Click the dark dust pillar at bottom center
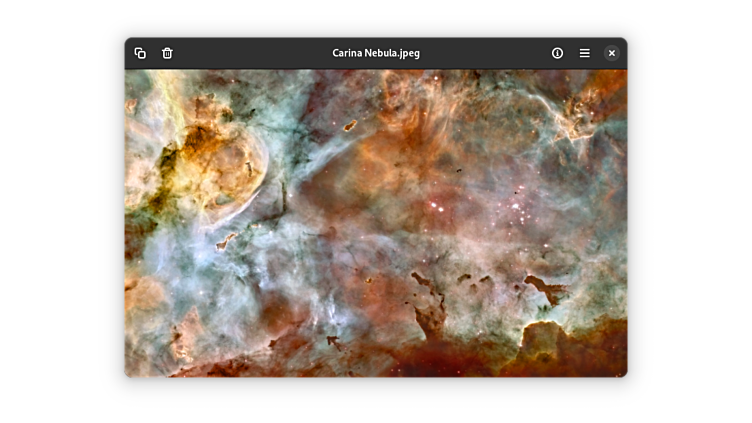This screenshot has width=752, height=423. pyautogui.click(x=430, y=310)
